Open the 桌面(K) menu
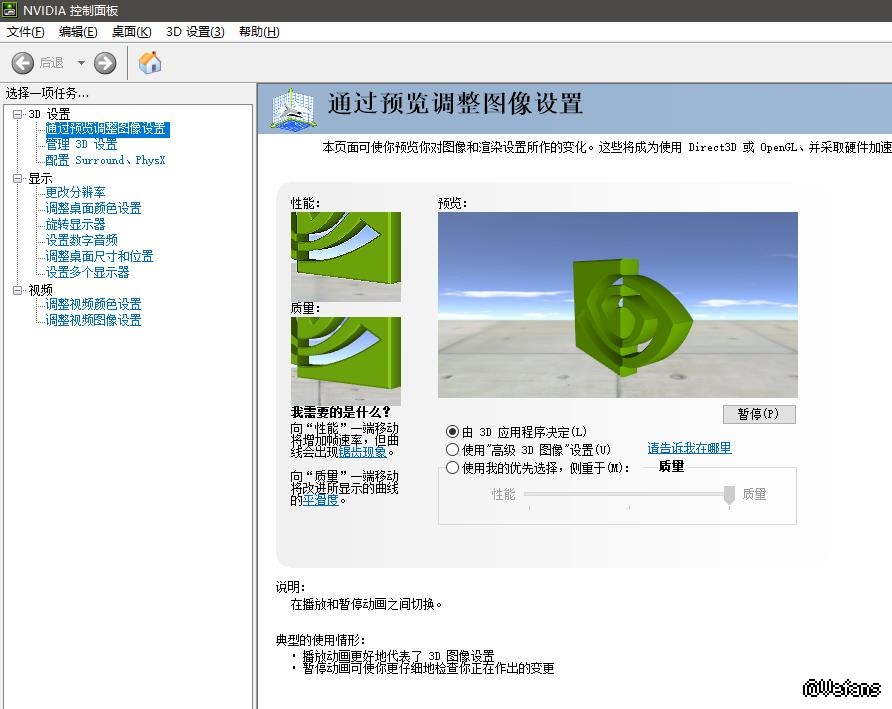Image resolution: width=892 pixels, height=709 pixels. pyautogui.click(x=131, y=32)
